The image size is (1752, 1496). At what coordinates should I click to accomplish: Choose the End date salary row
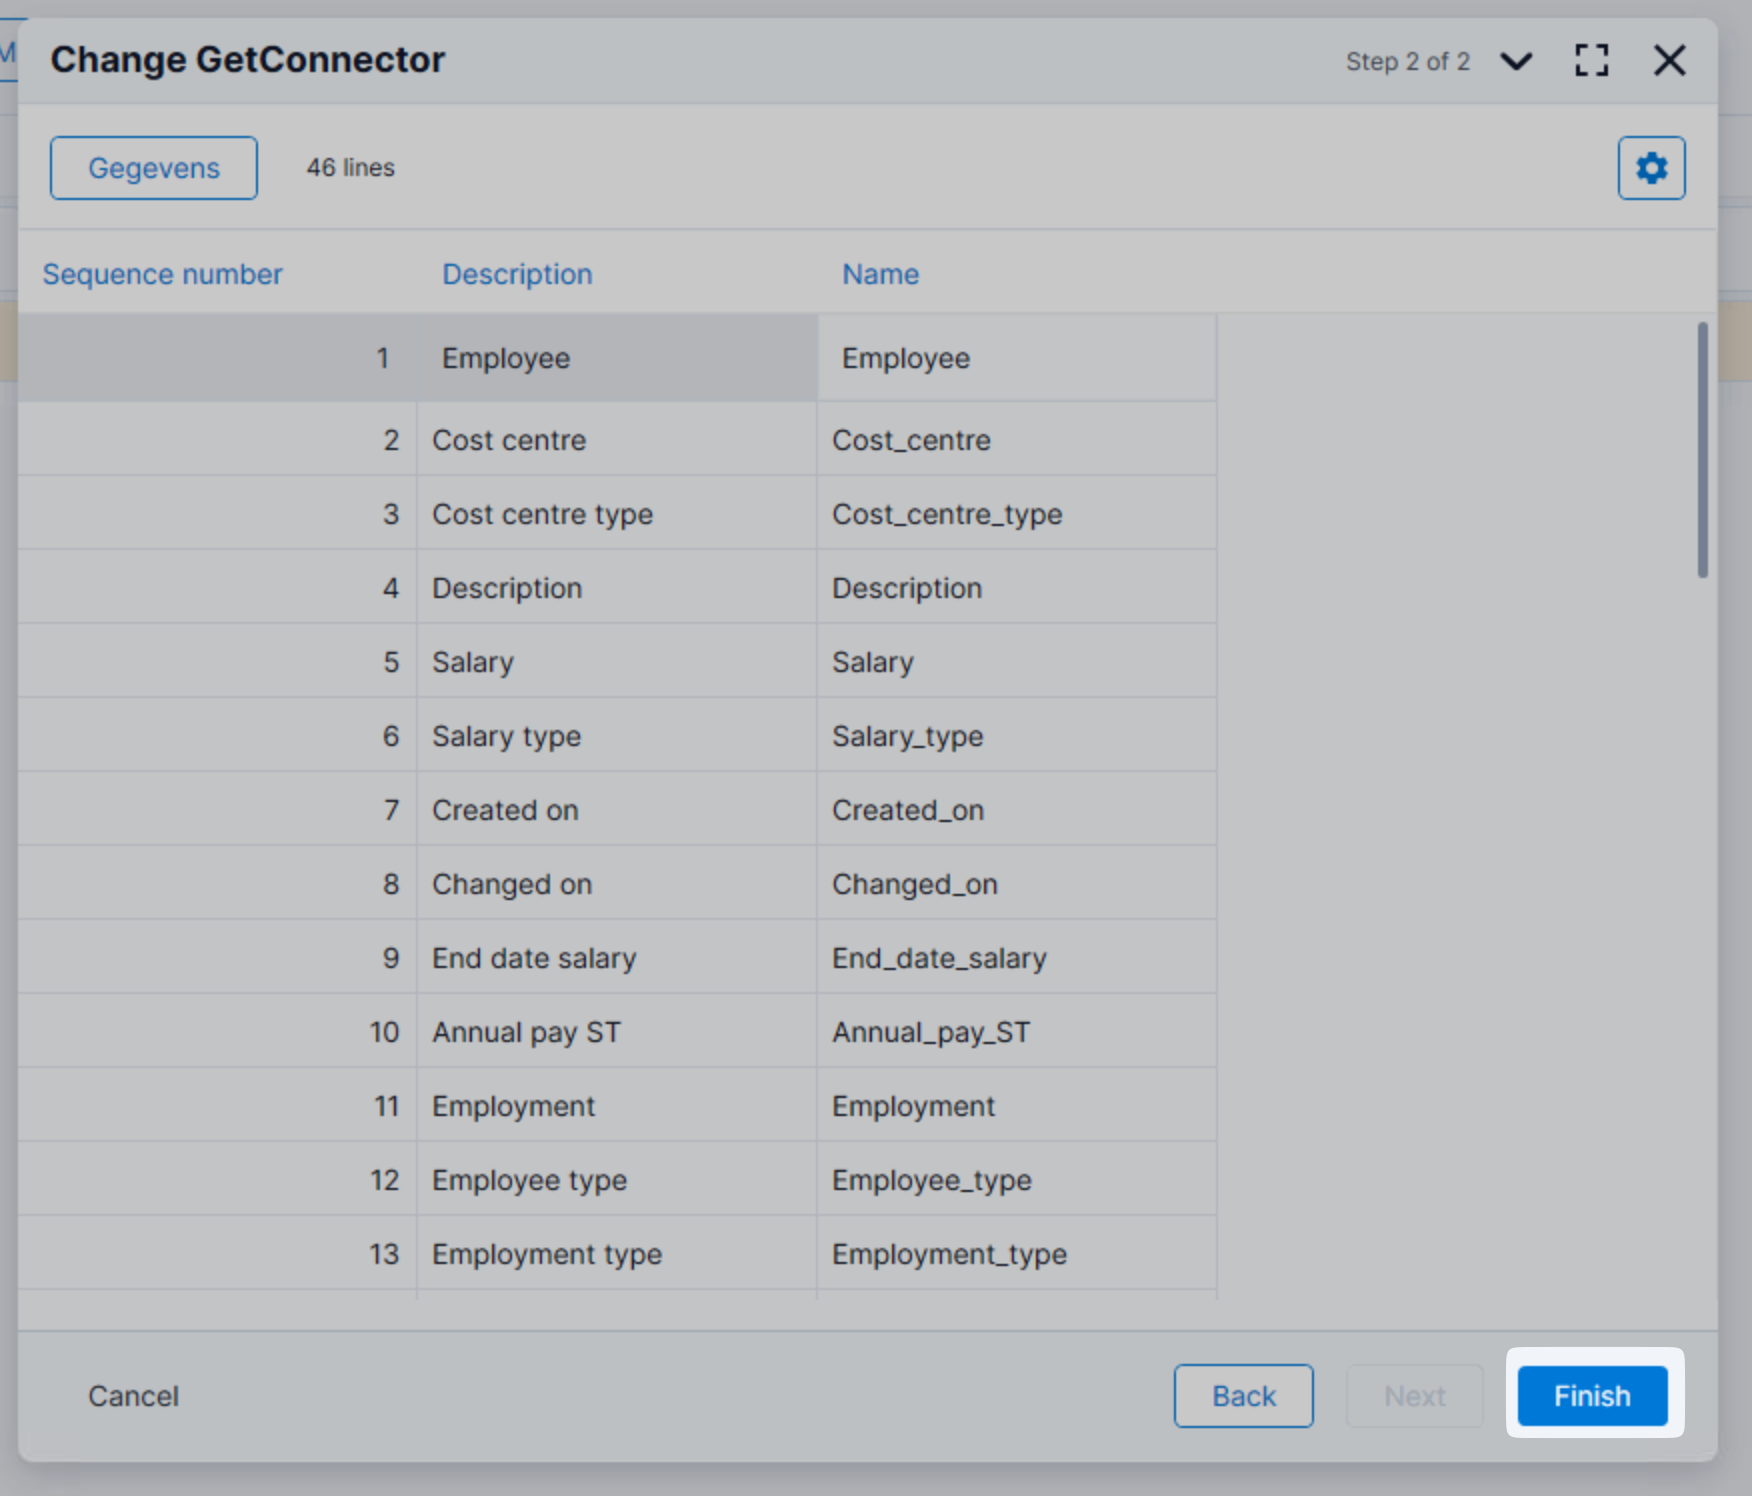coord(534,958)
